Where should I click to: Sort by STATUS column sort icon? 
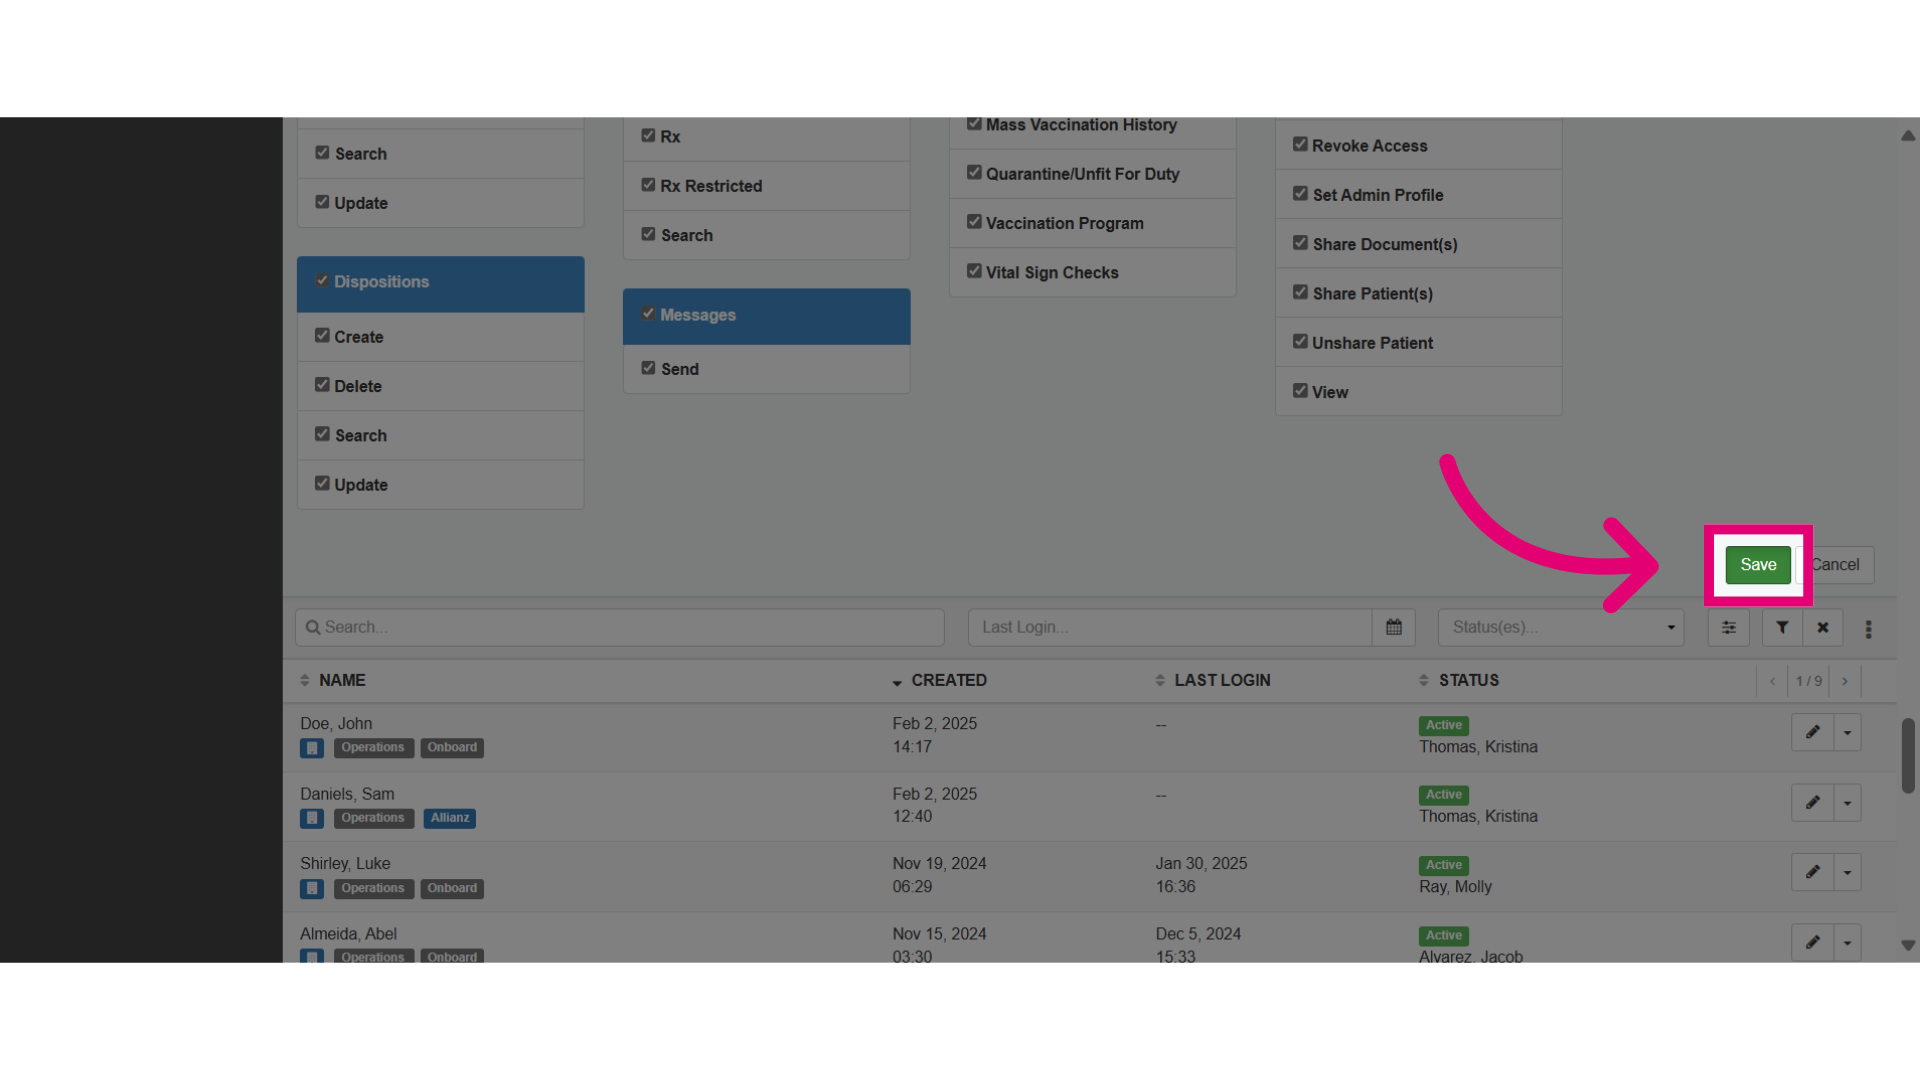(x=1424, y=680)
